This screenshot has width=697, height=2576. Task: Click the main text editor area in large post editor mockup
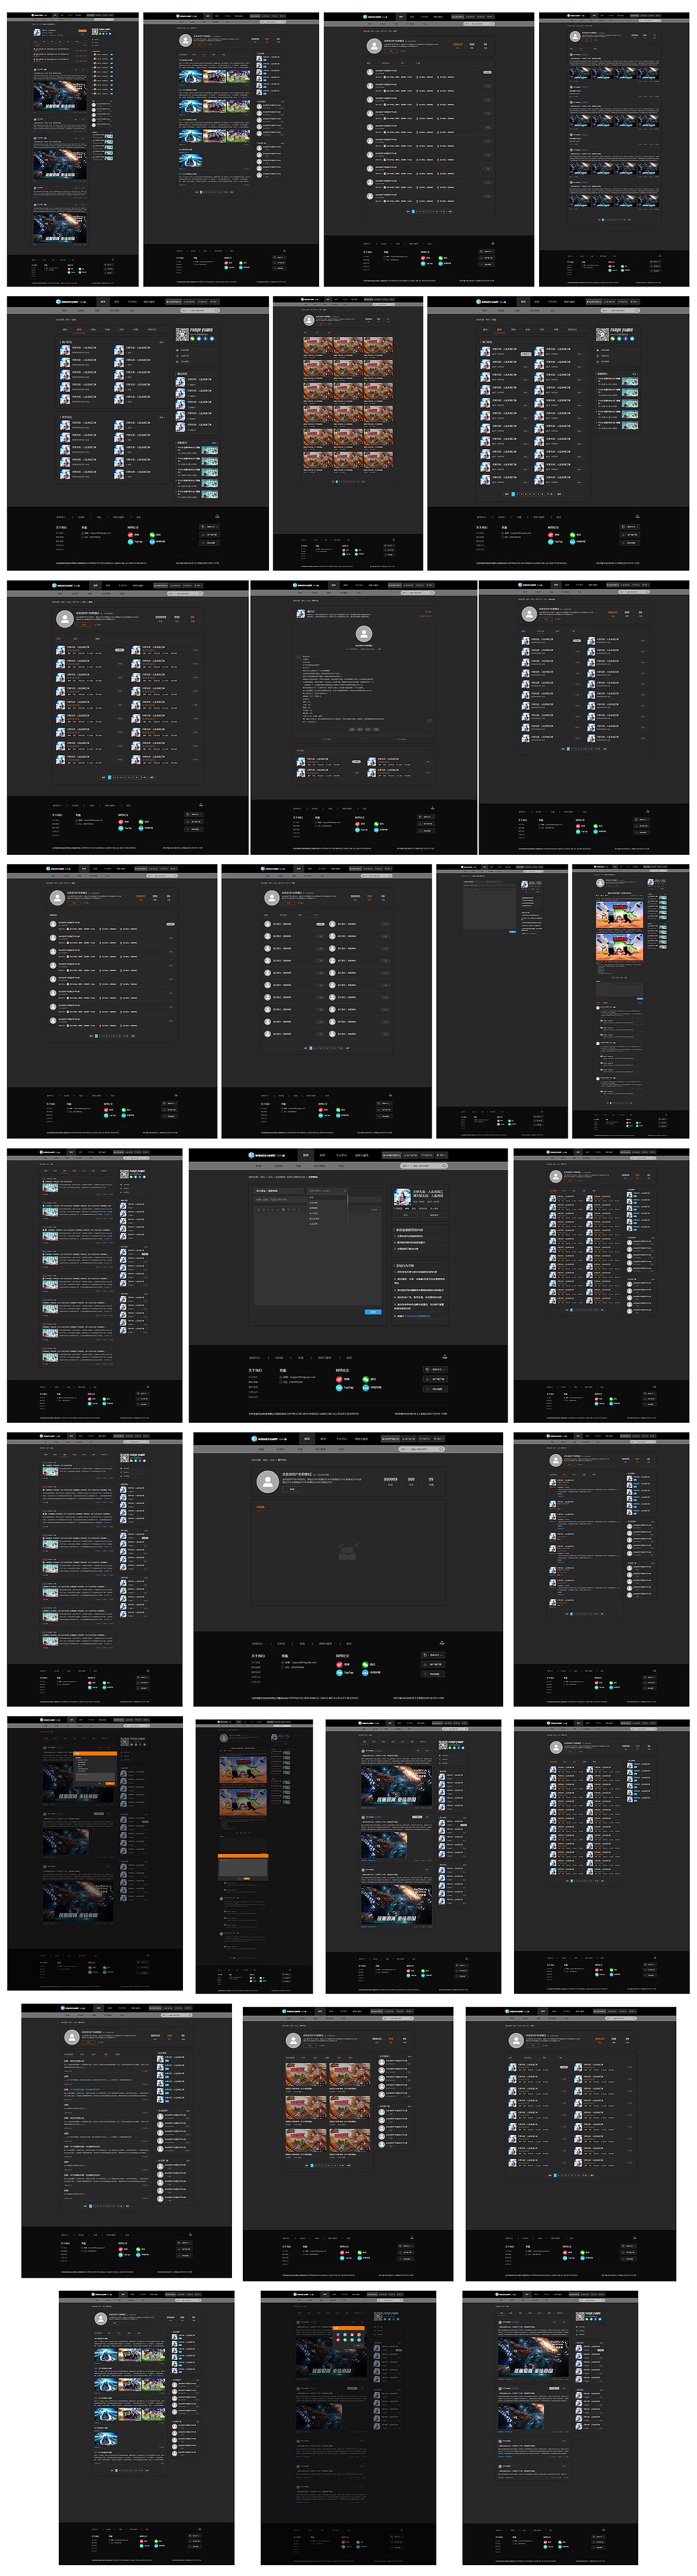[x=318, y=1260]
